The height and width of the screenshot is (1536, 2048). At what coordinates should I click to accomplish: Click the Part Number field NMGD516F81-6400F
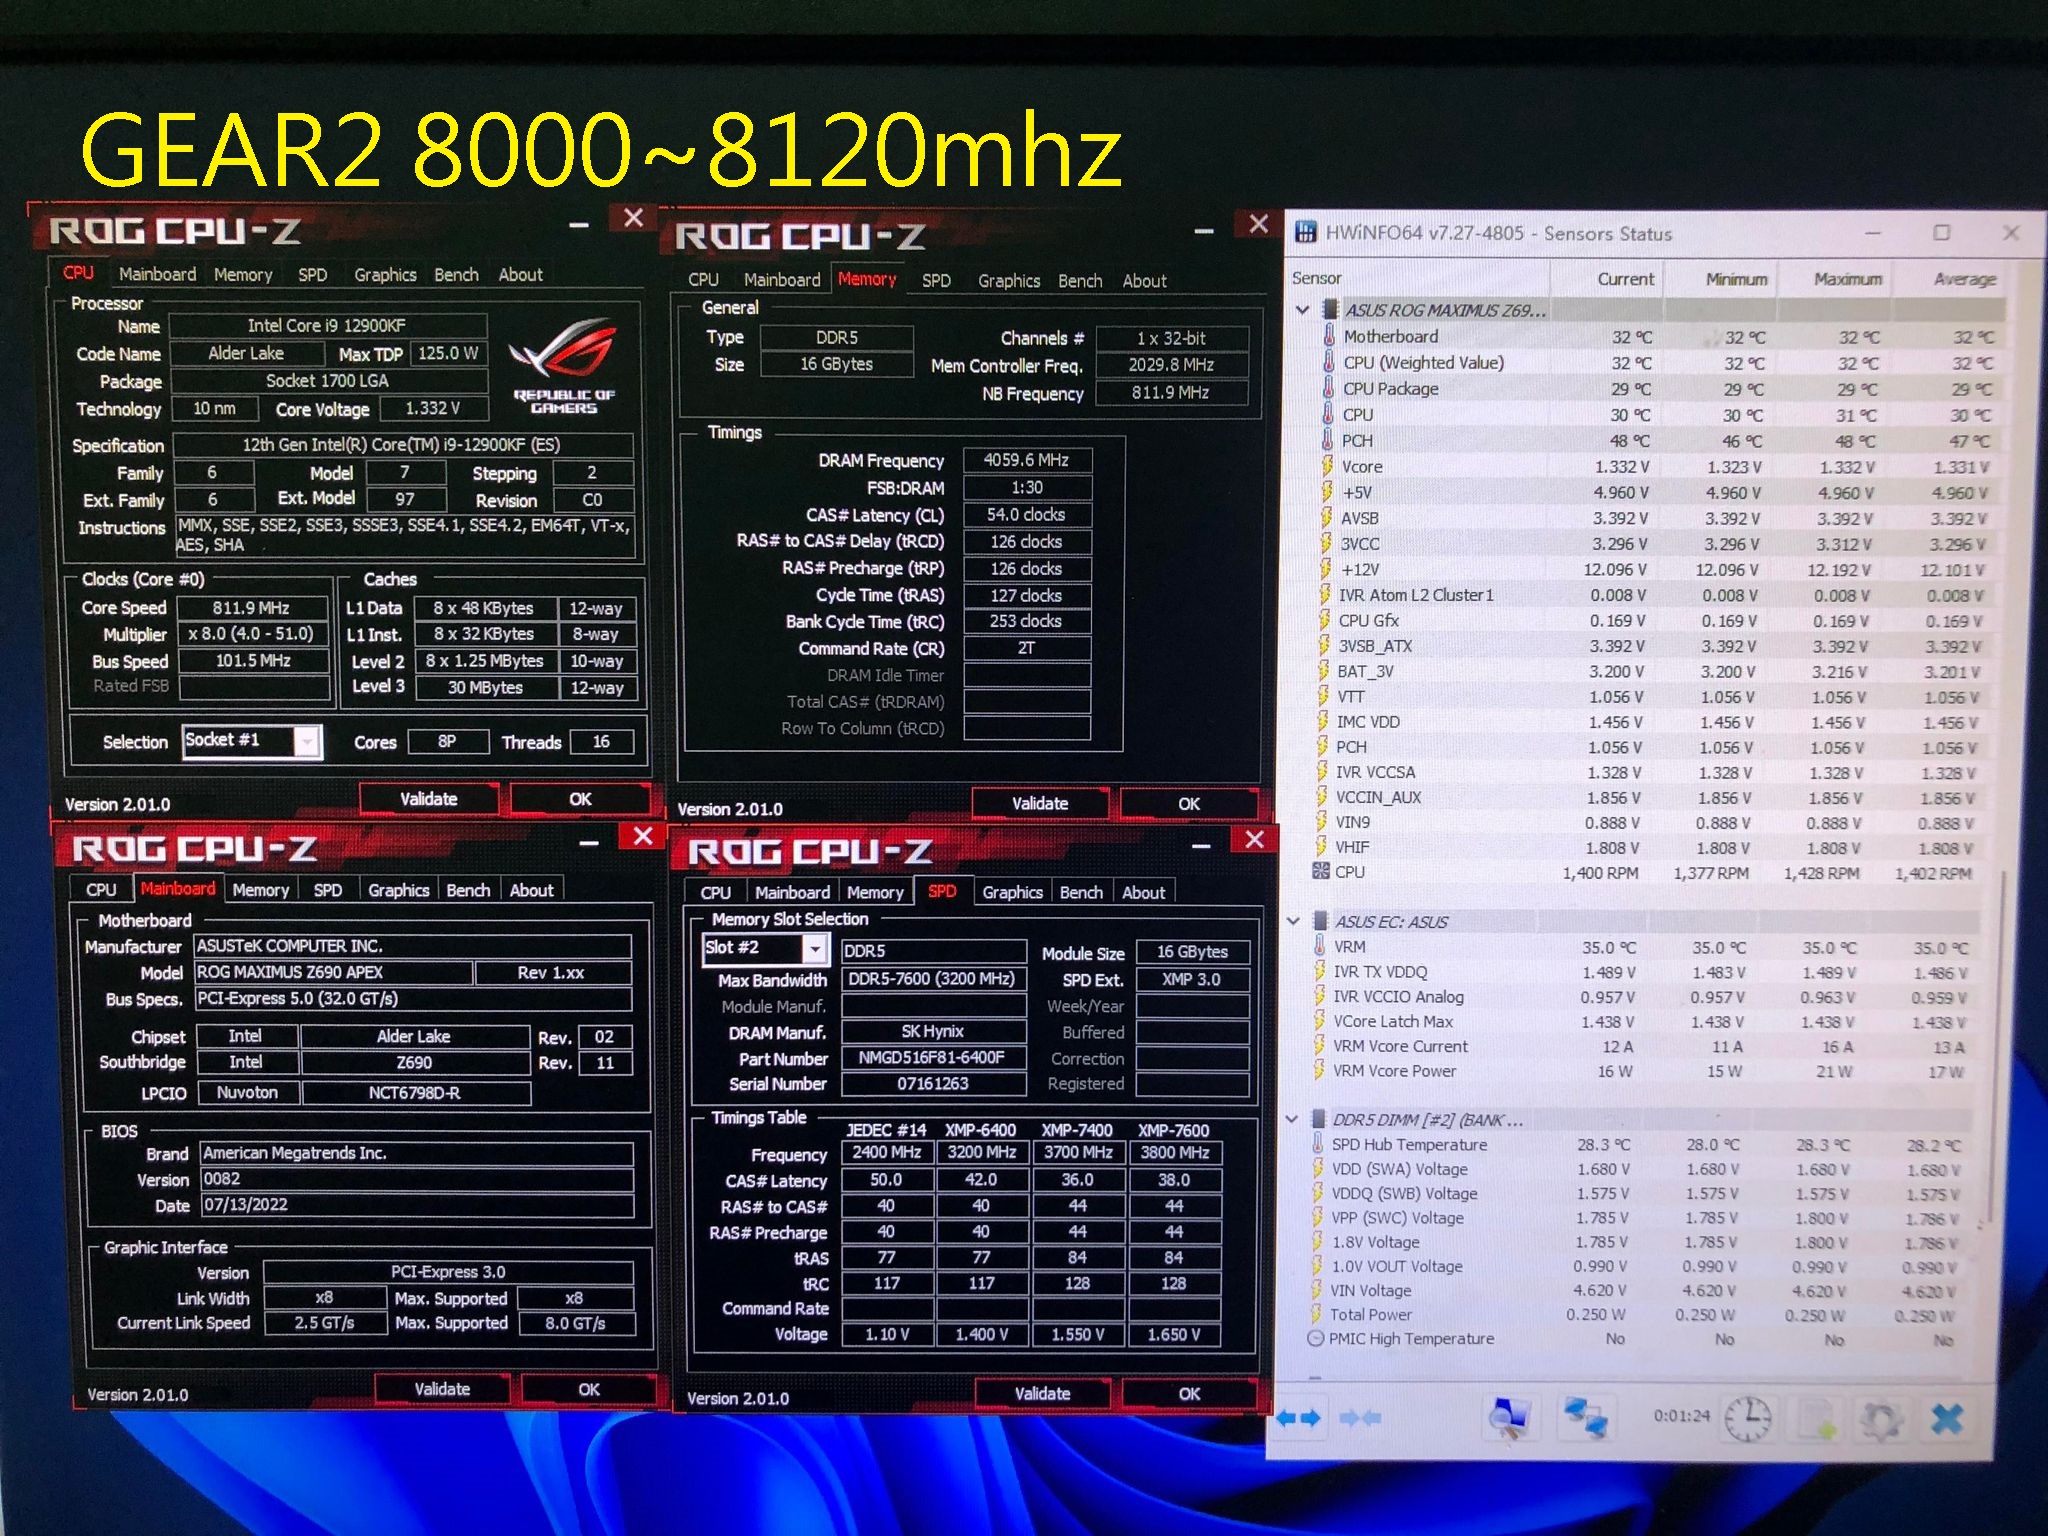coord(933,1057)
